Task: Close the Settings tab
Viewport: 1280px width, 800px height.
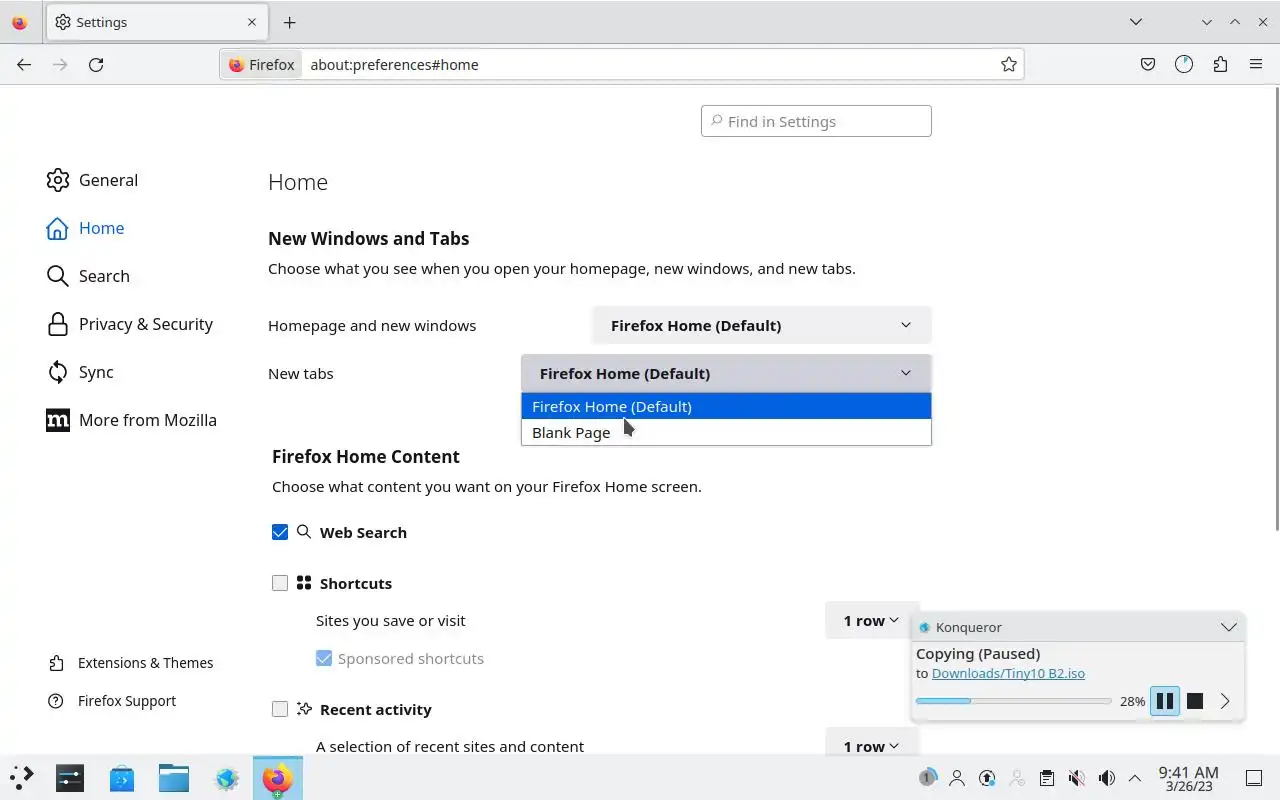Action: point(252,22)
